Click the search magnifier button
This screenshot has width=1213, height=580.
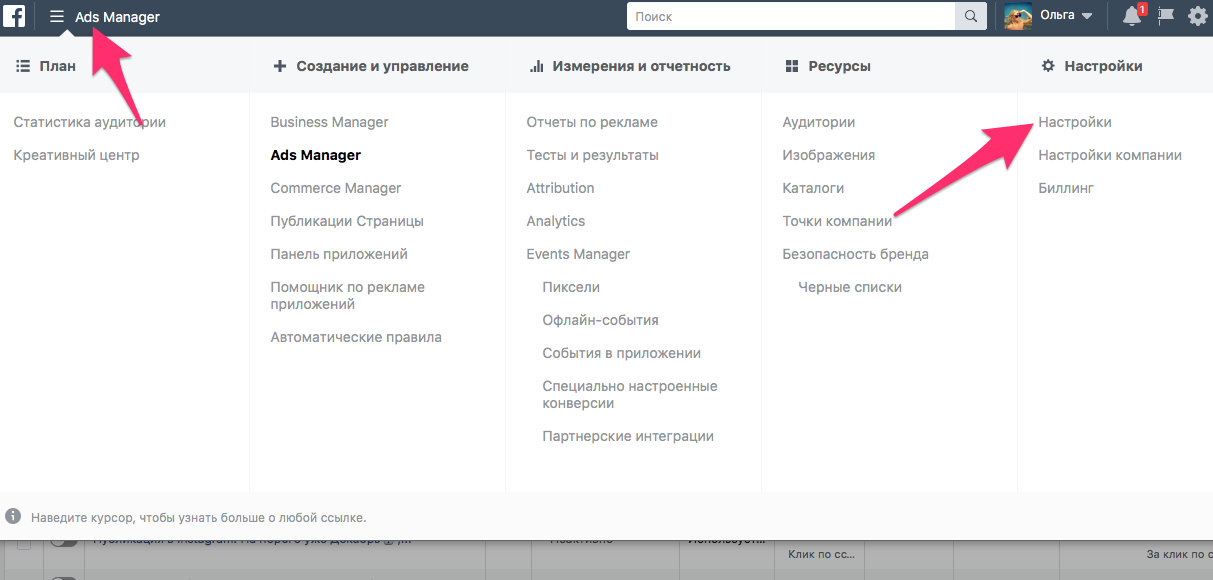(x=970, y=16)
